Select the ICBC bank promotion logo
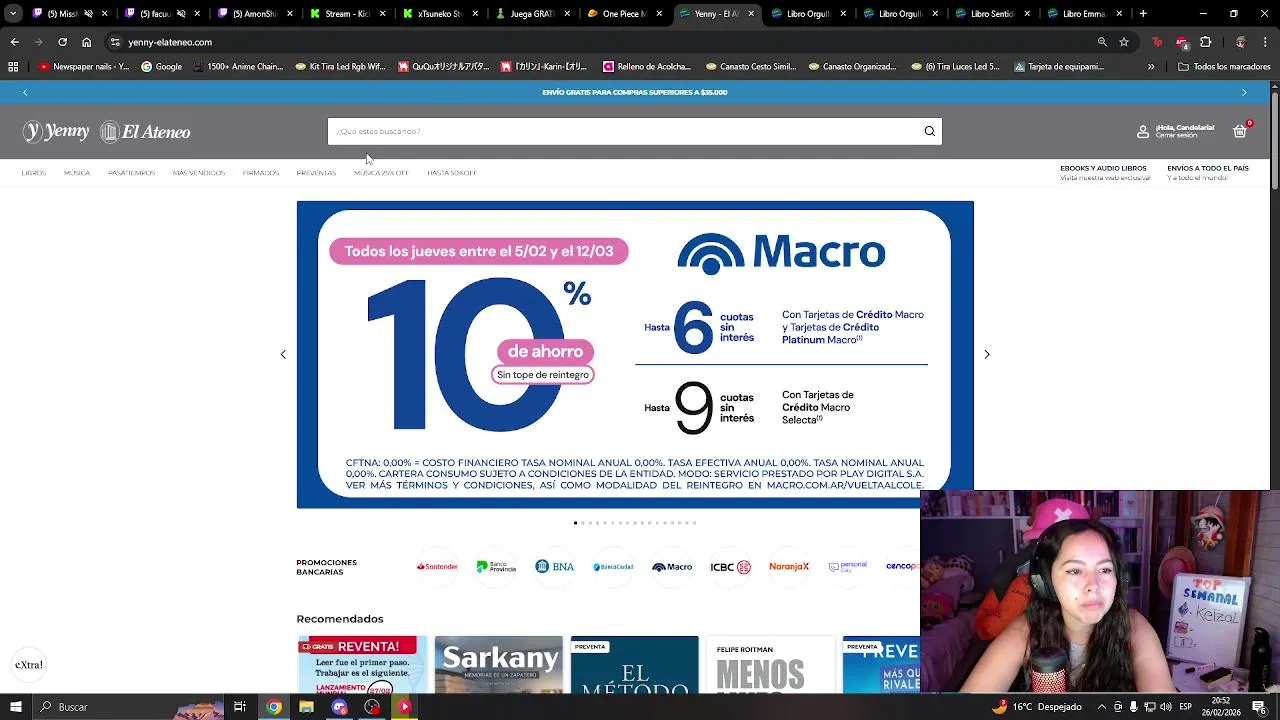1280x720 pixels. [x=730, y=566]
